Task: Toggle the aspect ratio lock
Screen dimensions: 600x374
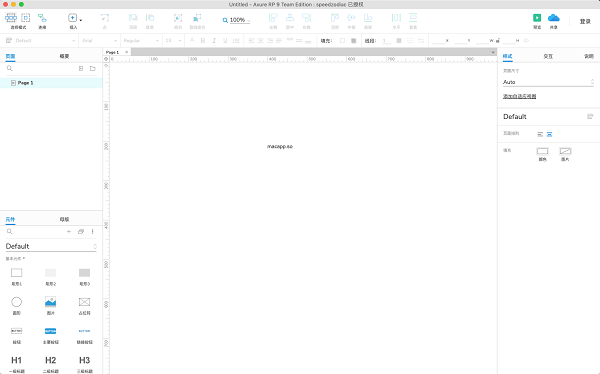Action: (498, 41)
